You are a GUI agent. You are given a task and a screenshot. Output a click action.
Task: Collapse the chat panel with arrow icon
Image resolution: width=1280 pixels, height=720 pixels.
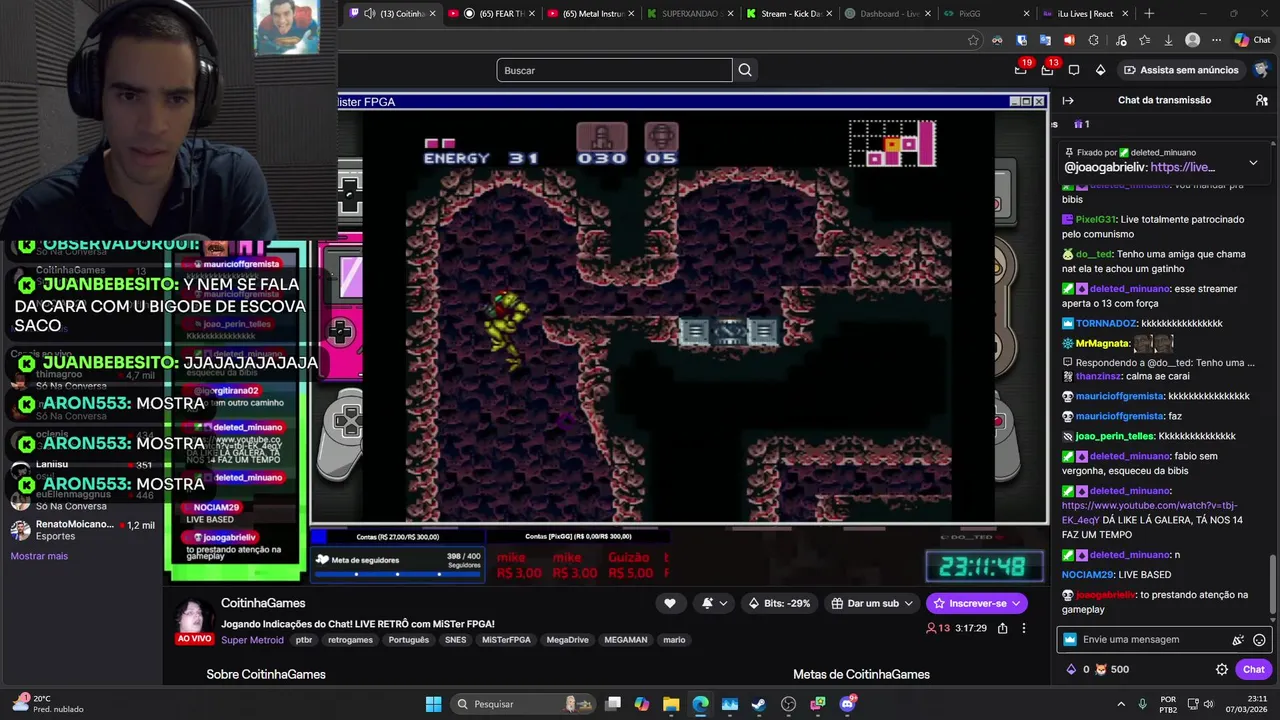1068,100
